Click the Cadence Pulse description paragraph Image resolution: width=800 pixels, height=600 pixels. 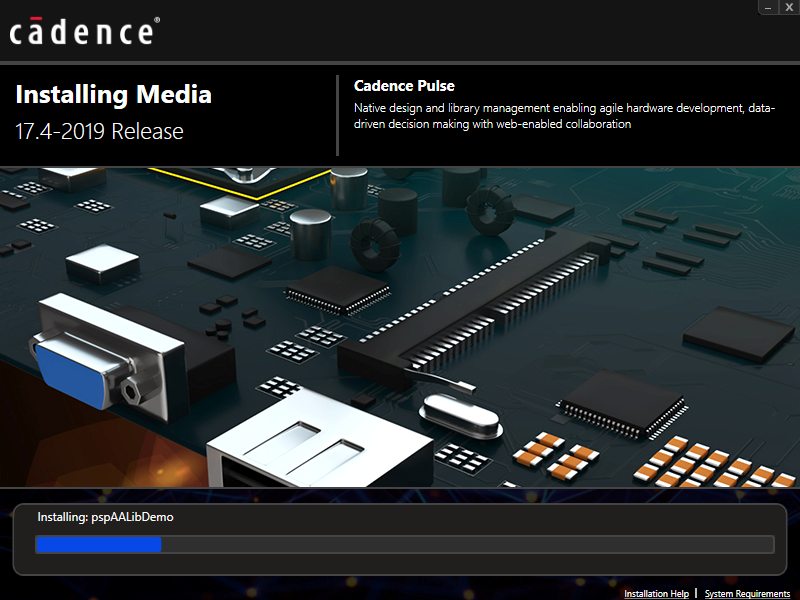(x=564, y=116)
